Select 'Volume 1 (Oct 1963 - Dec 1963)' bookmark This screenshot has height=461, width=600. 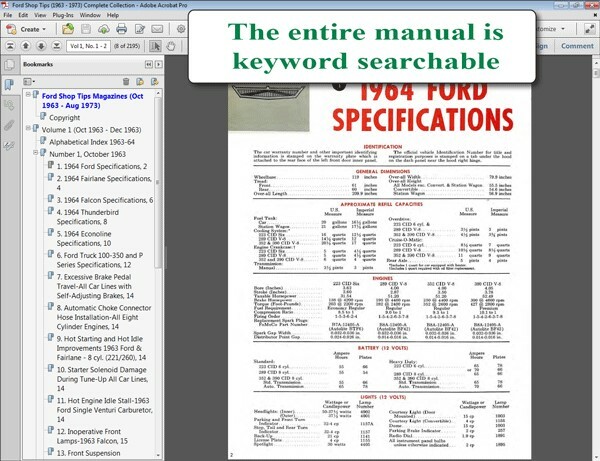(91, 130)
